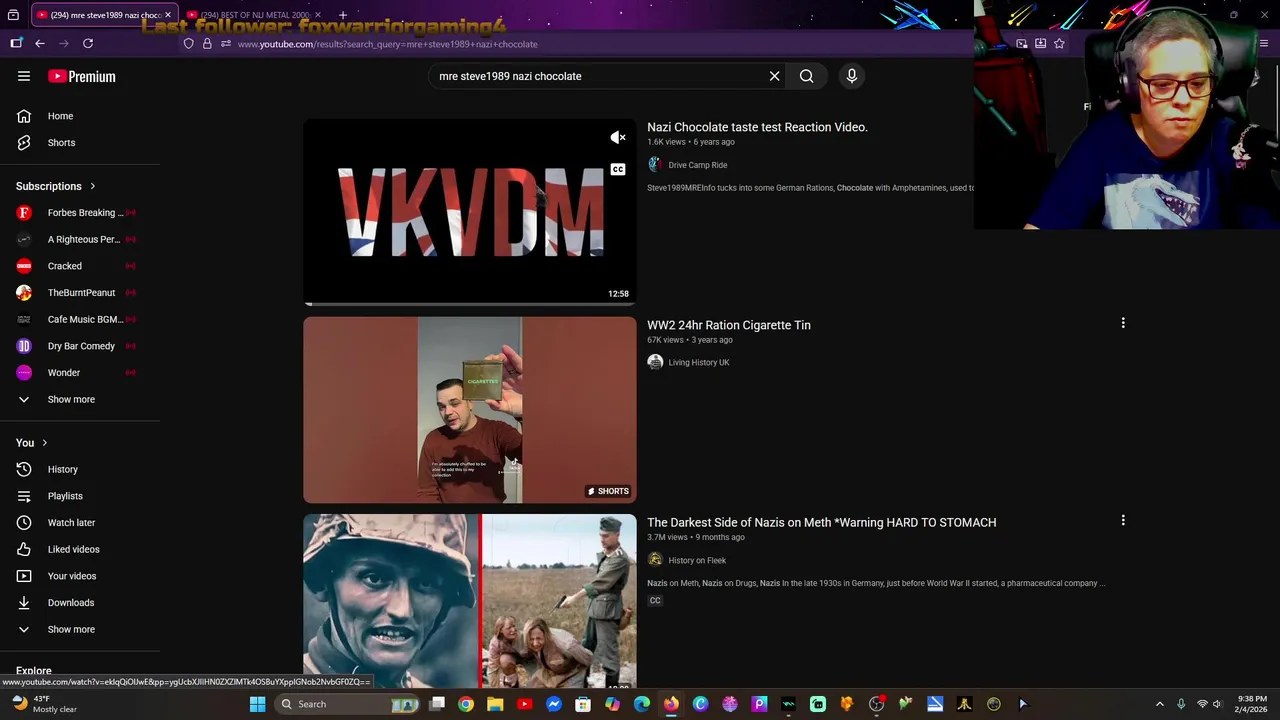Open the VKVDM video thumbnail

tap(470, 212)
